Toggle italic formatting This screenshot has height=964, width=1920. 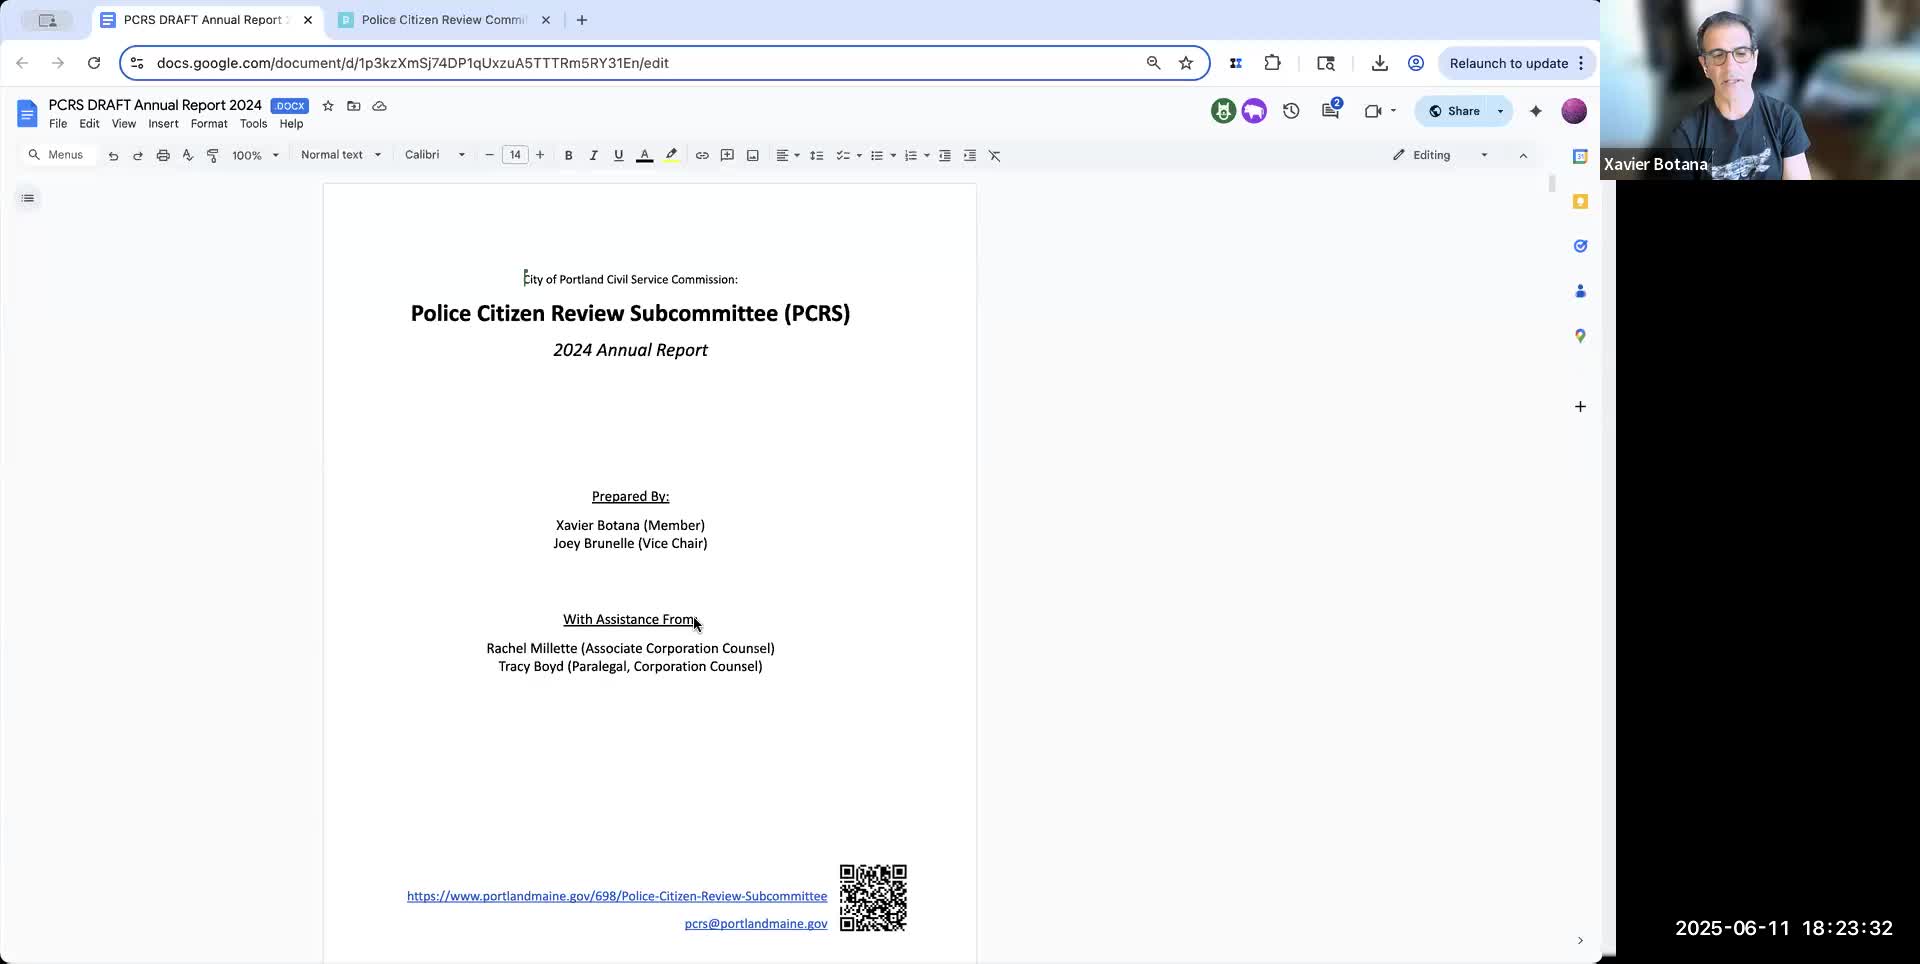[x=593, y=155]
